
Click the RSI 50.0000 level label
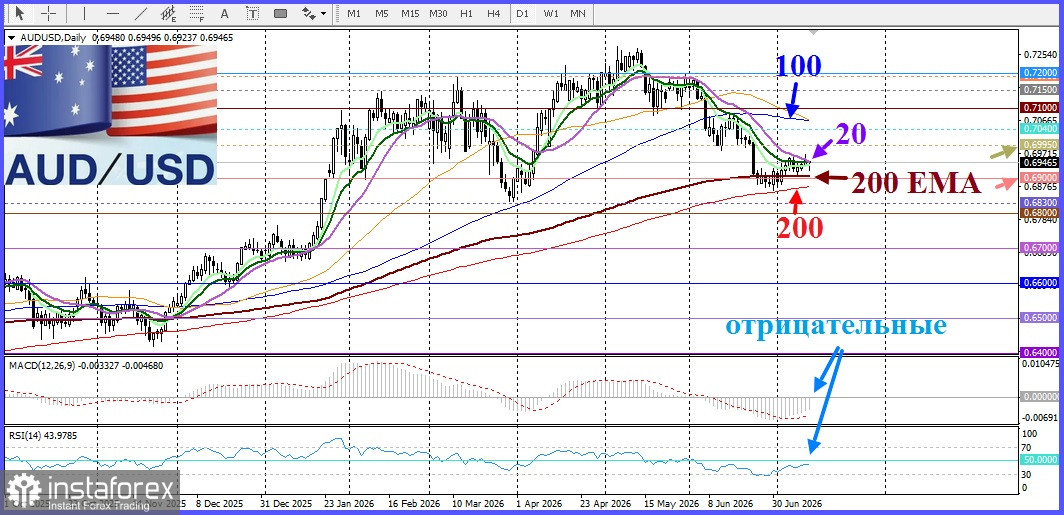tap(1040, 460)
